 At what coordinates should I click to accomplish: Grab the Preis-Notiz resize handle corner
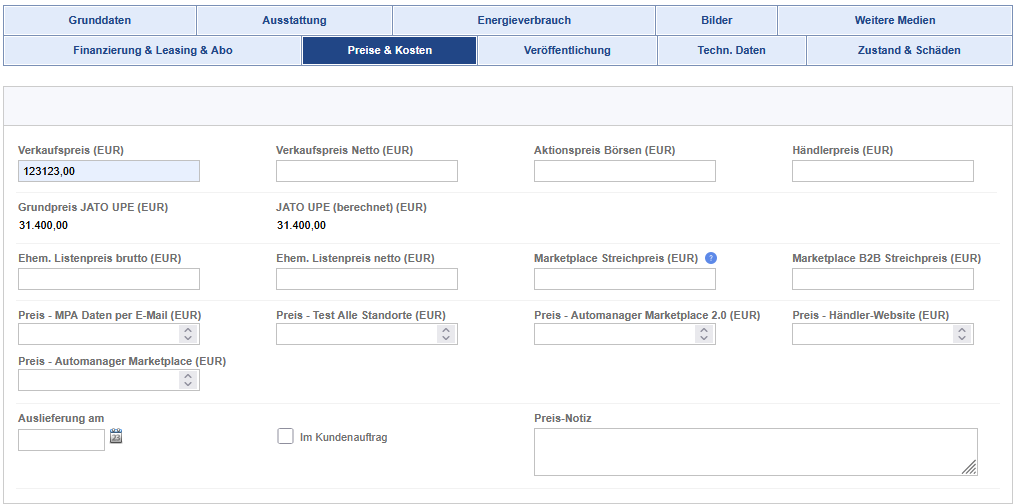(x=969, y=468)
